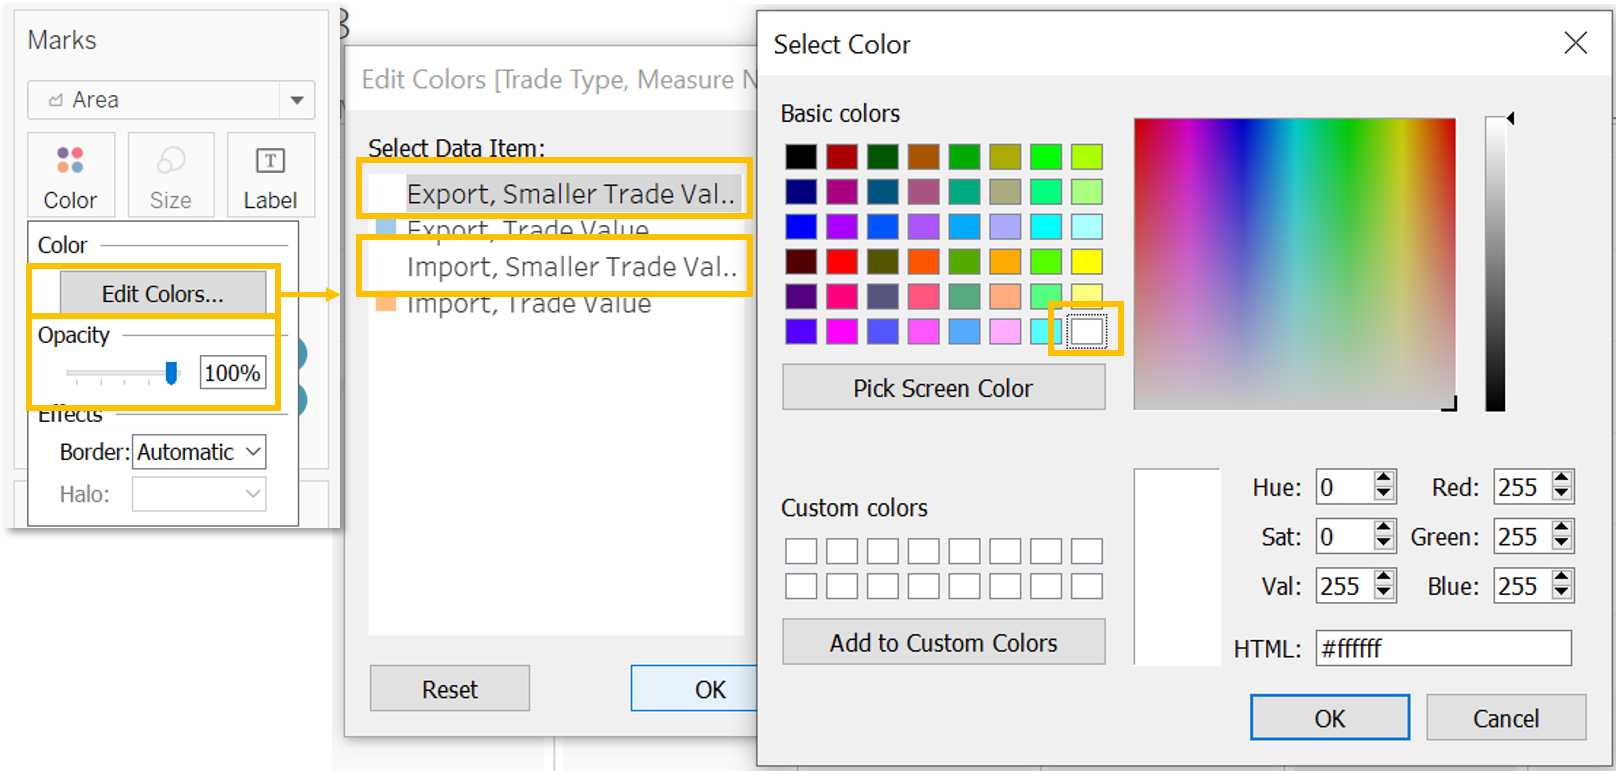Select Export, Smaller Trade Value data item
Viewport: 1616px width, 771px height.
pyautogui.click(x=570, y=193)
